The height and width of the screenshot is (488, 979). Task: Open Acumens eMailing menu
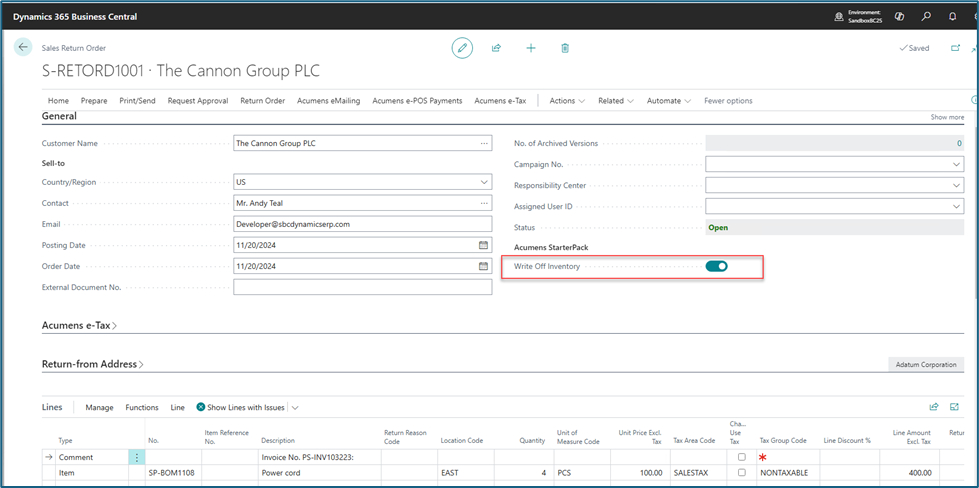pyautogui.click(x=328, y=100)
